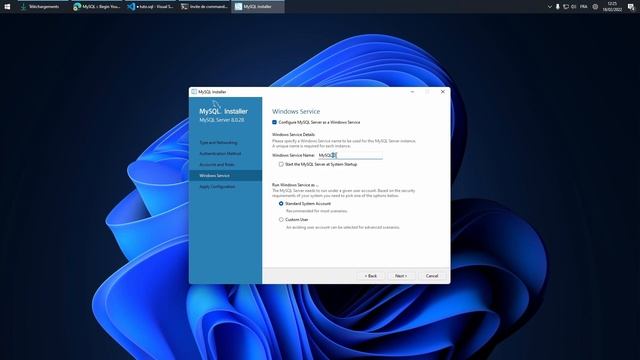Open the notification center icon
Image resolution: width=640 pixels, height=360 pixels.
(631, 7)
